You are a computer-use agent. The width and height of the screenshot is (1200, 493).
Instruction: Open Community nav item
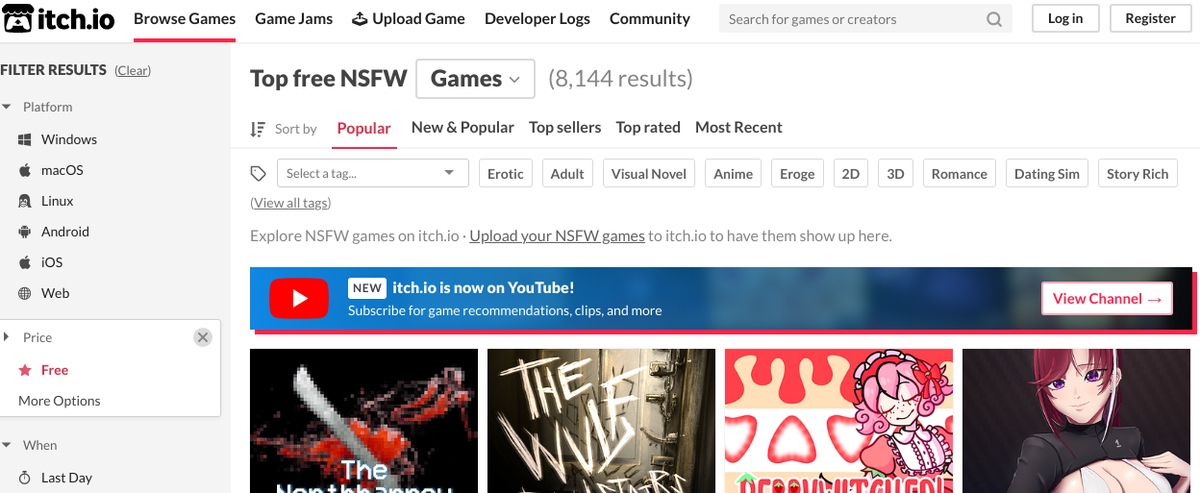(x=650, y=19)
